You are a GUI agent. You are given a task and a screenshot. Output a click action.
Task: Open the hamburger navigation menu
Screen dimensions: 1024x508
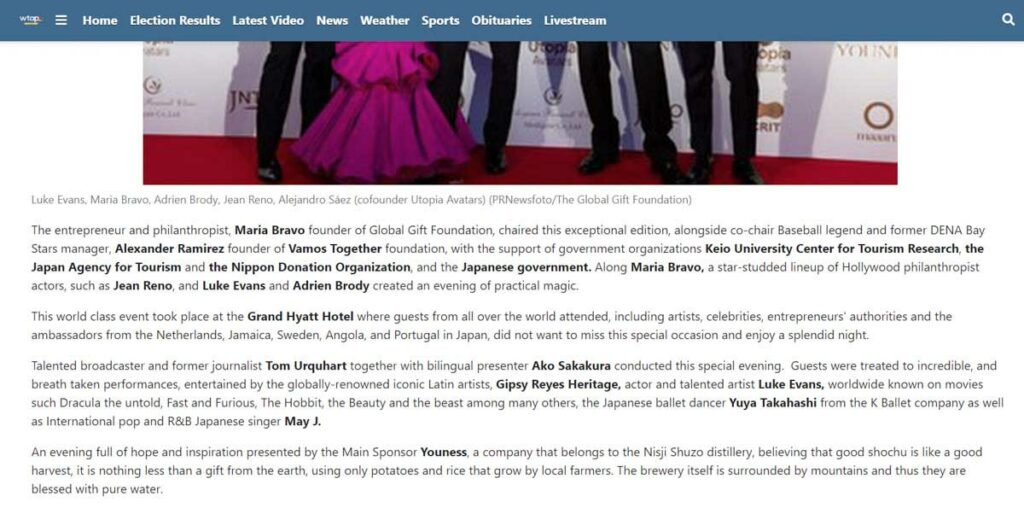(61, 20)
